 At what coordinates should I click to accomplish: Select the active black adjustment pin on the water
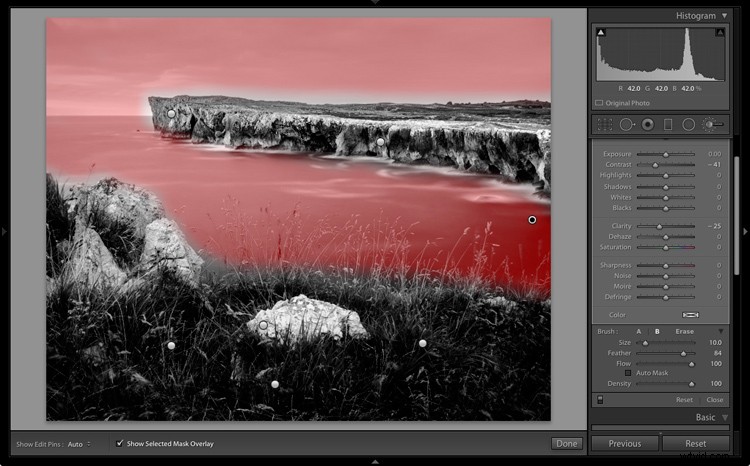532,220
